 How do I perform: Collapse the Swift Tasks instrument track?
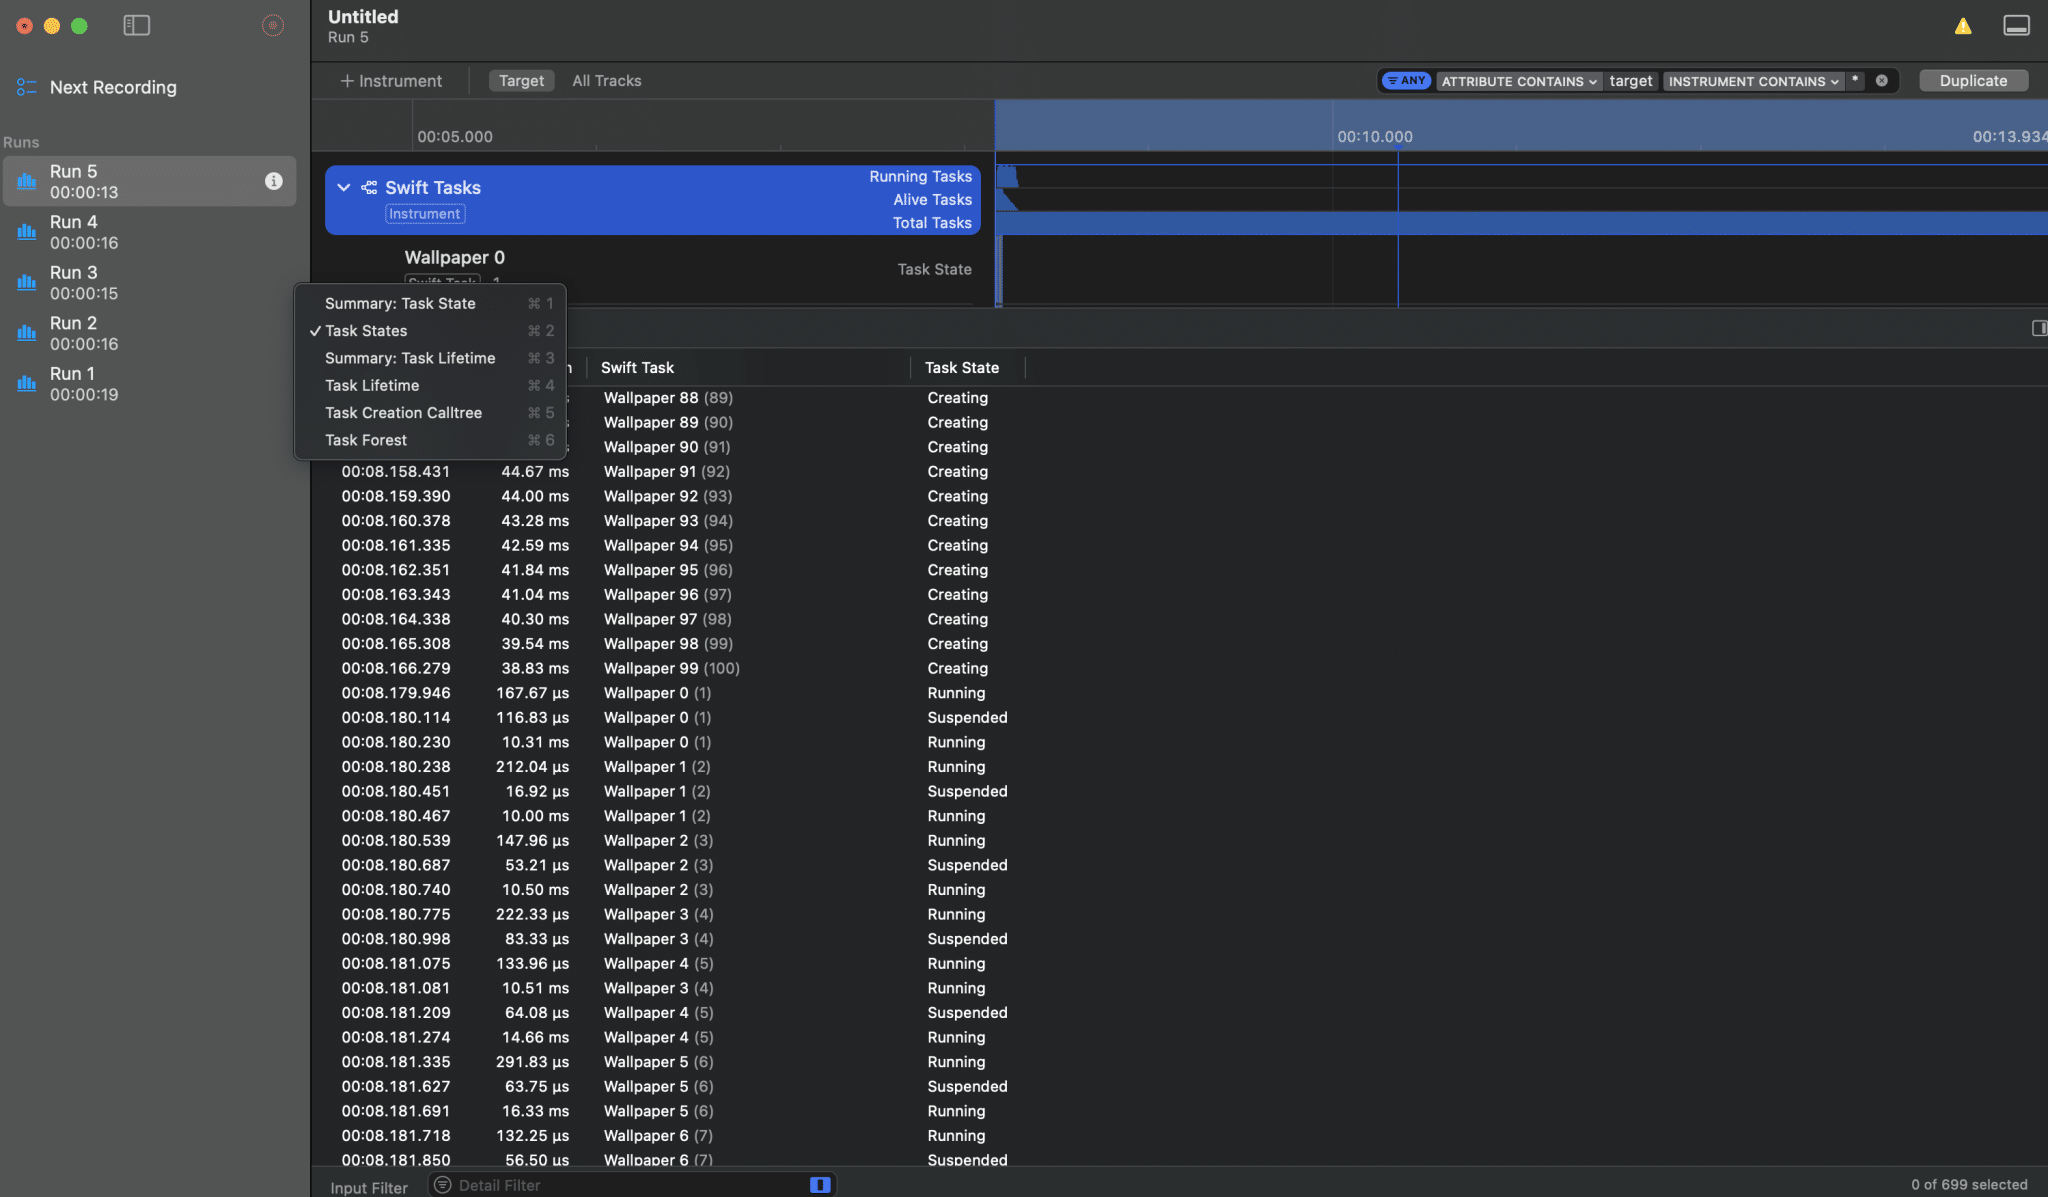pyautogui.click(x=344, y=188)
